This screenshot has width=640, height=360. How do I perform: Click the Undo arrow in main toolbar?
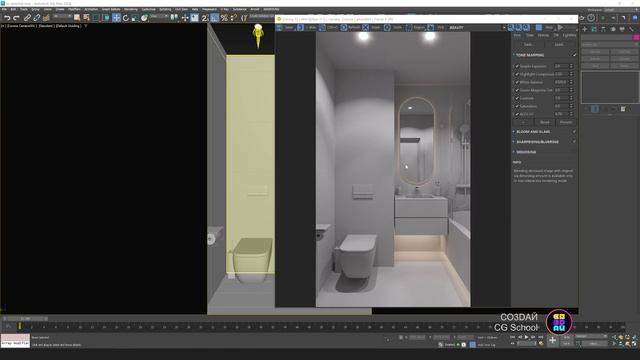(x=7, y=18)
